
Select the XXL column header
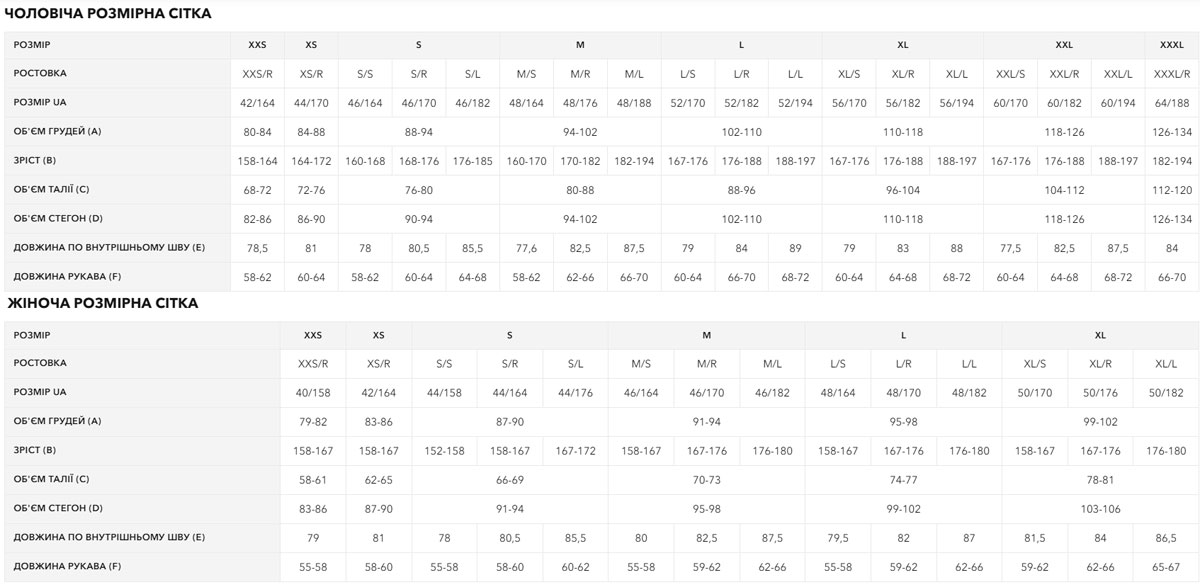[1064, 45]
